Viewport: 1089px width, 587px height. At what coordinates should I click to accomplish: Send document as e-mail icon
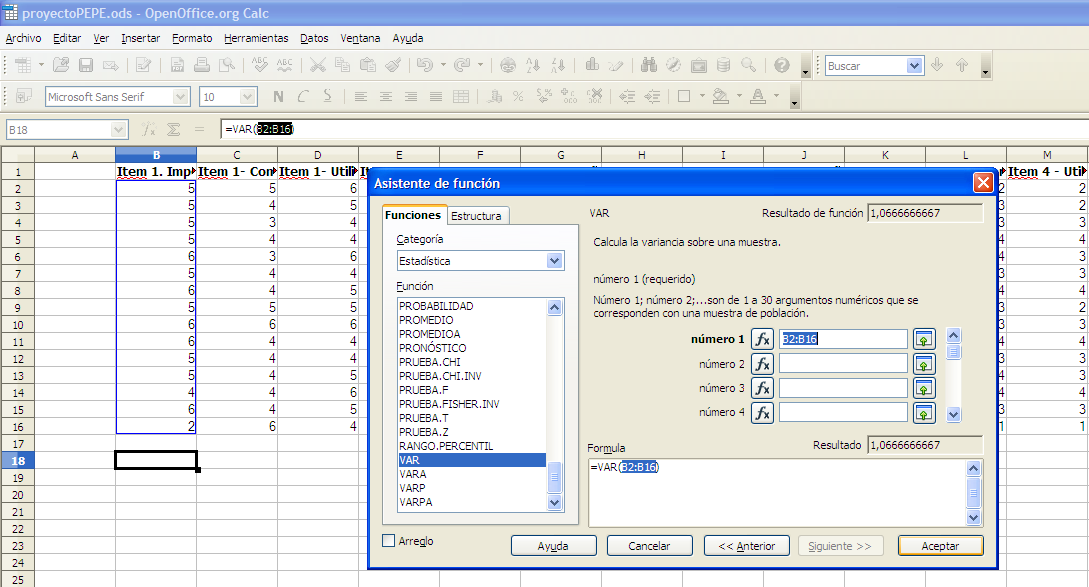(110, 65)
